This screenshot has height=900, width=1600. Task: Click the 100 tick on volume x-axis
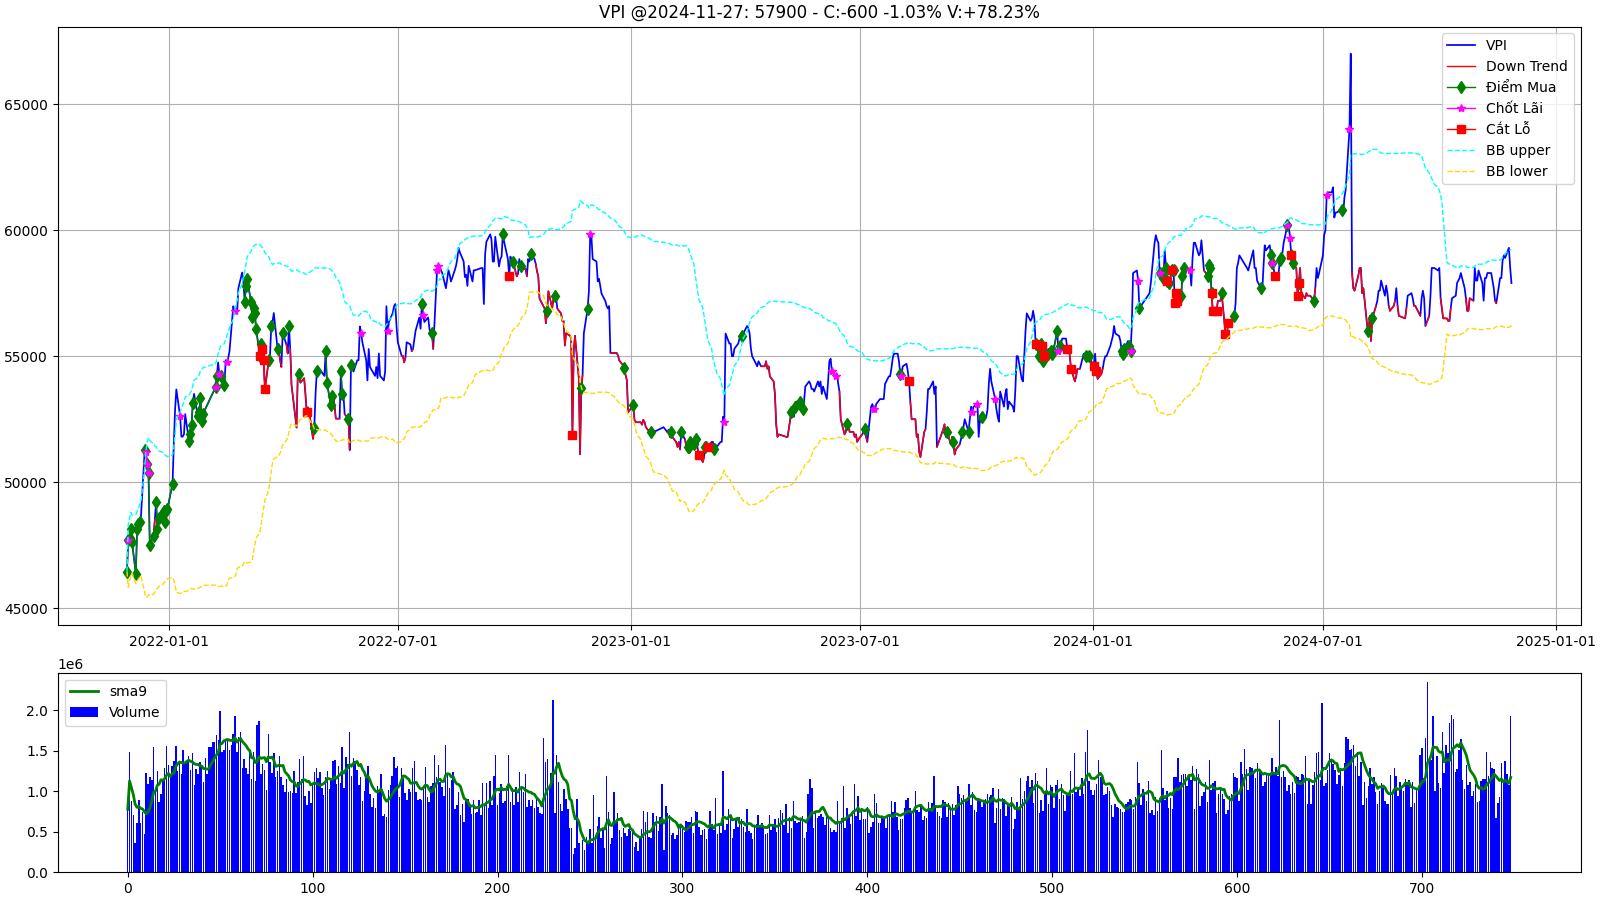[313, 888]
